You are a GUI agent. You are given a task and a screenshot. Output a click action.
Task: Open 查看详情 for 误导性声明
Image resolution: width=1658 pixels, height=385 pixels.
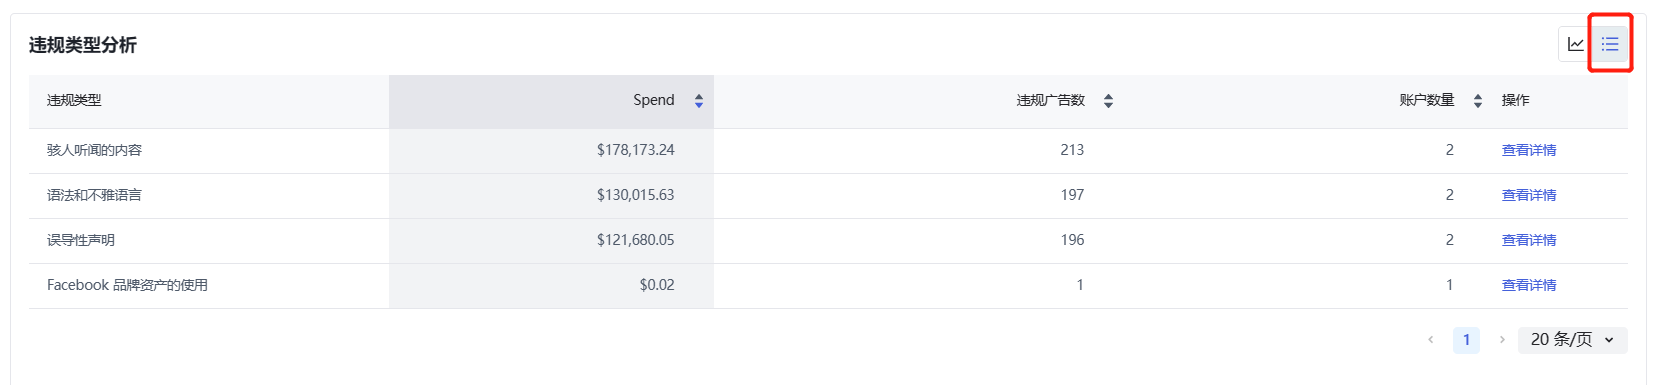[1529, 240]
